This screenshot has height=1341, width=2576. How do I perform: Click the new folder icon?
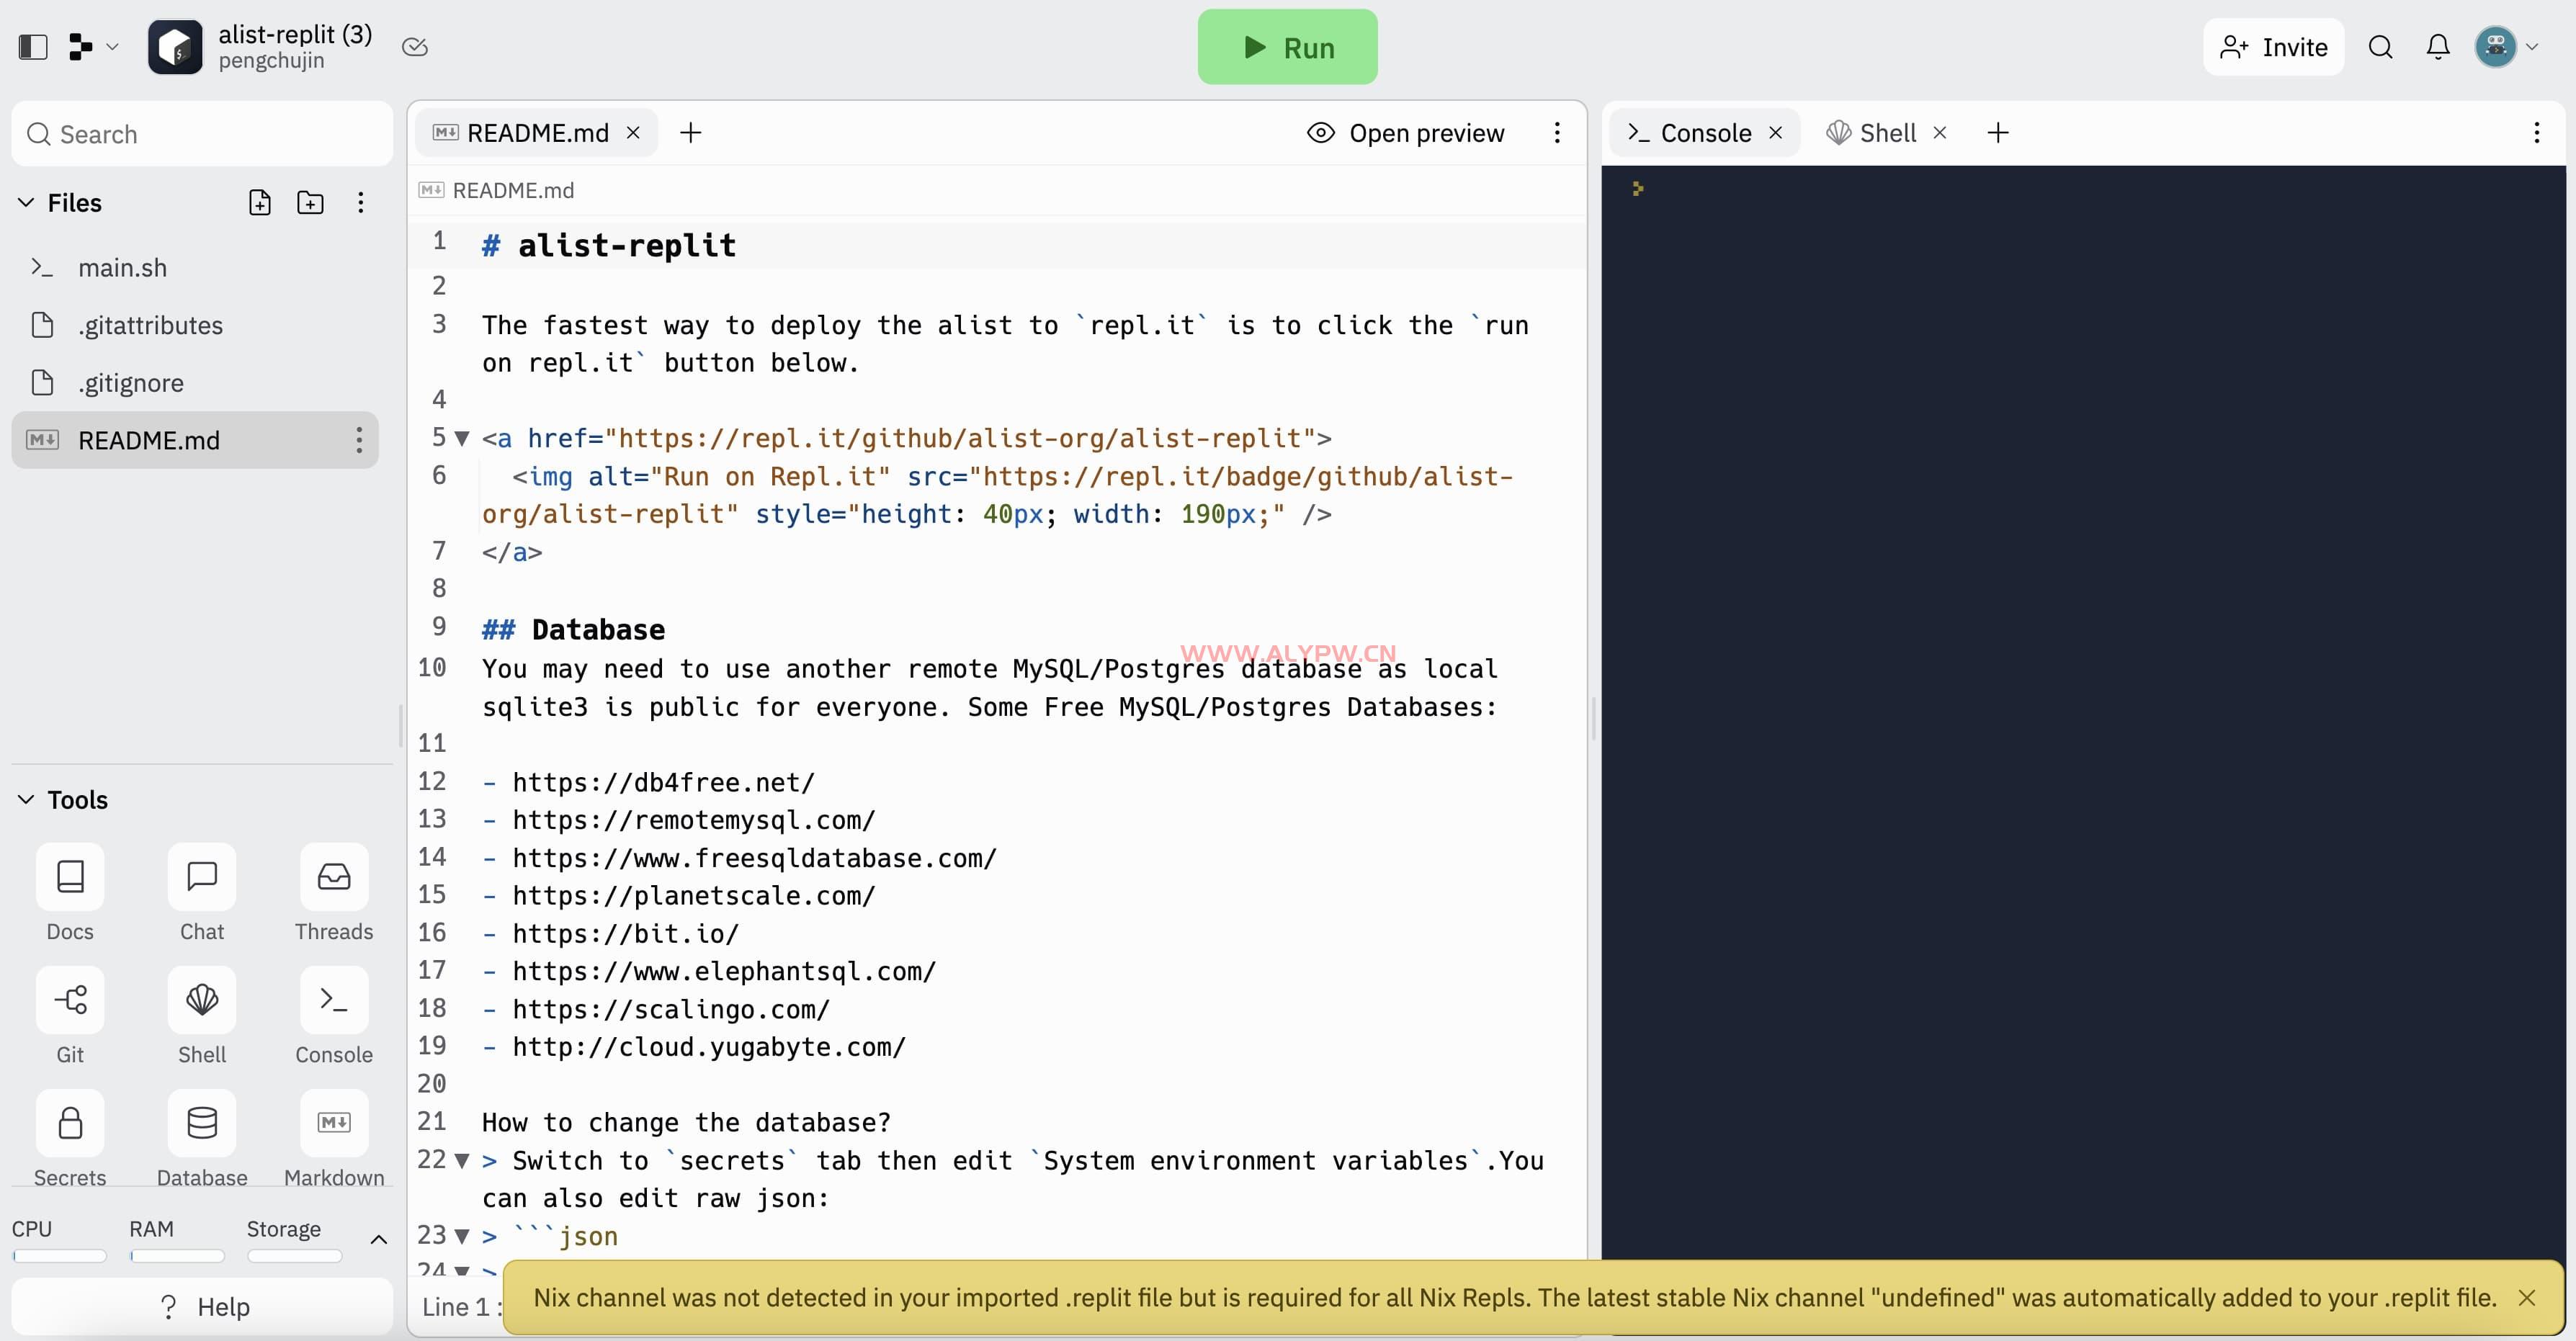tap(310, 203)
